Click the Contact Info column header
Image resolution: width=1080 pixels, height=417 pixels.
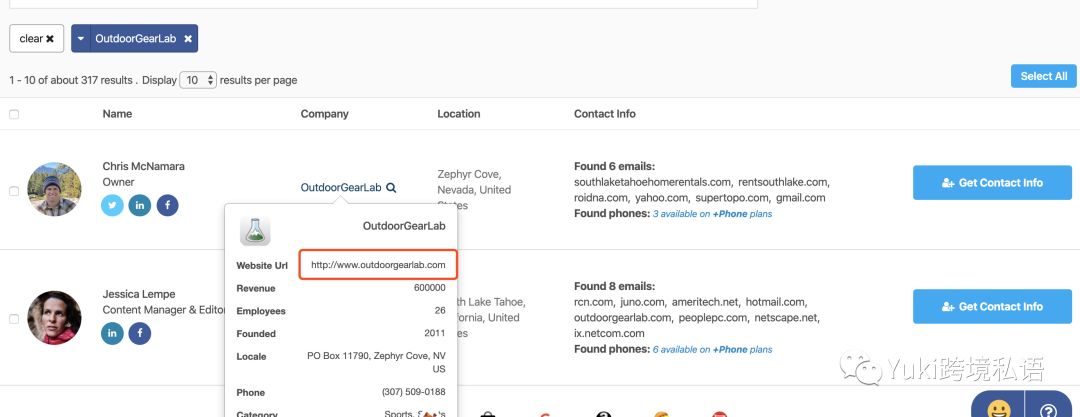pyautogui.click(x=605, y=114)
